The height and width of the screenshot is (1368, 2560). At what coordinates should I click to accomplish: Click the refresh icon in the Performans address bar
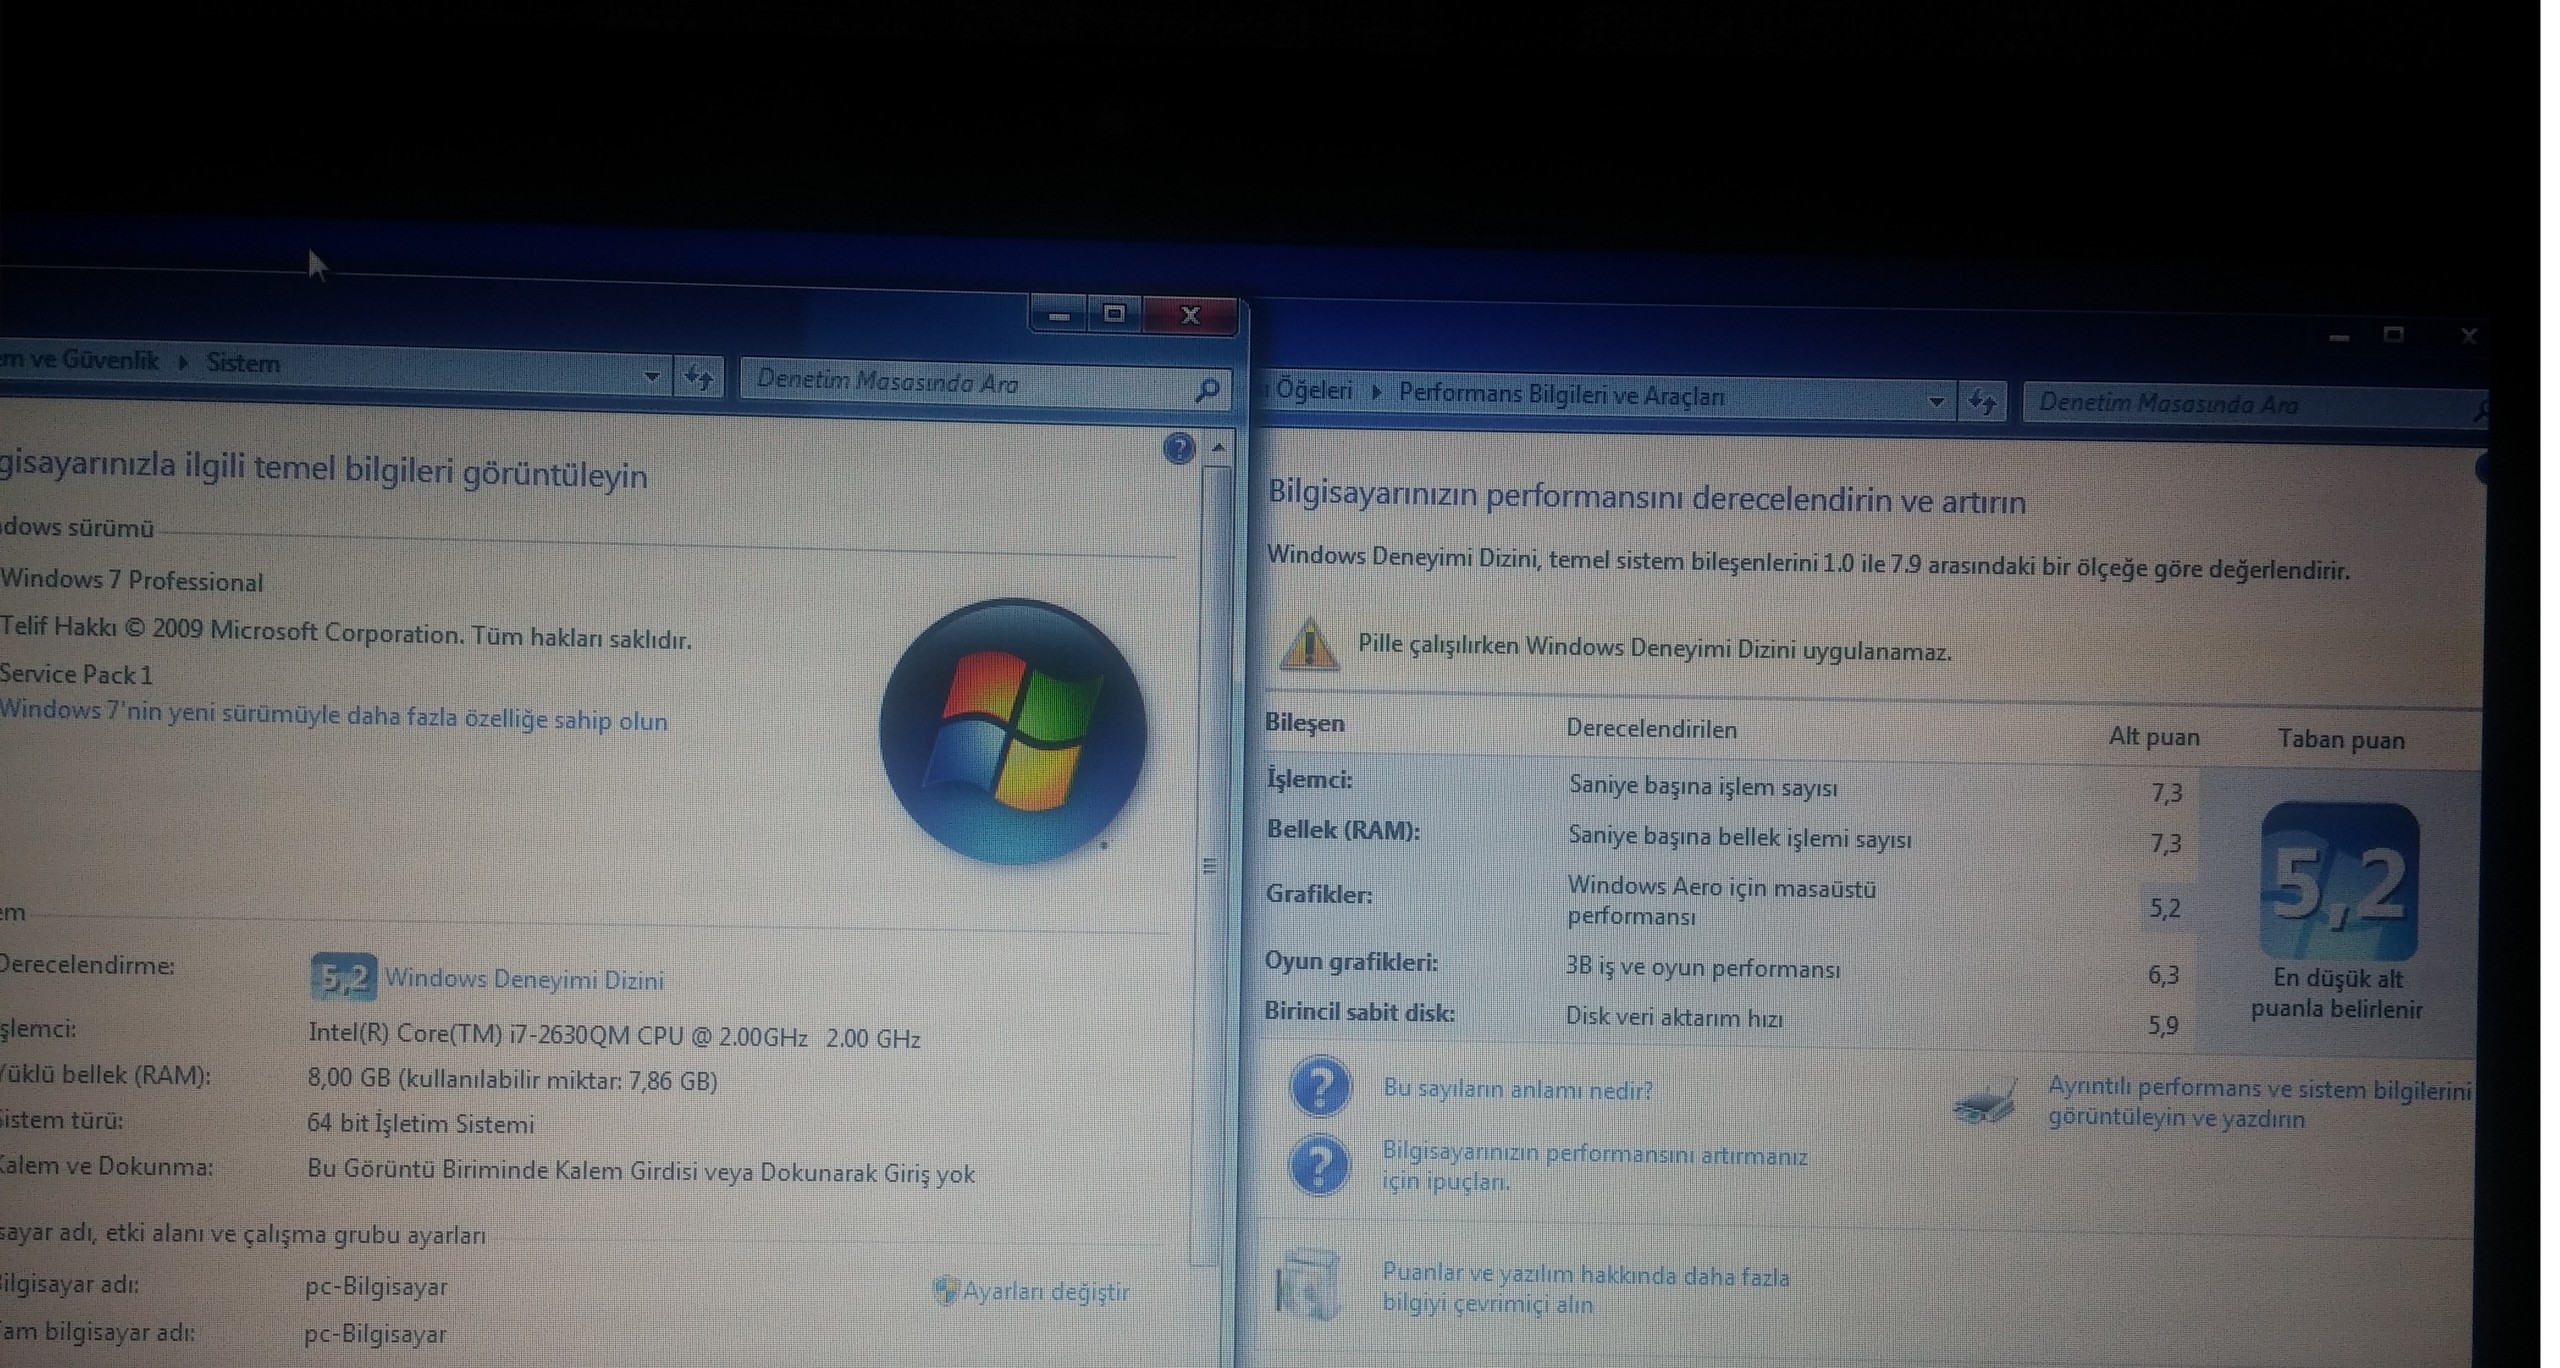[1981, 402]
